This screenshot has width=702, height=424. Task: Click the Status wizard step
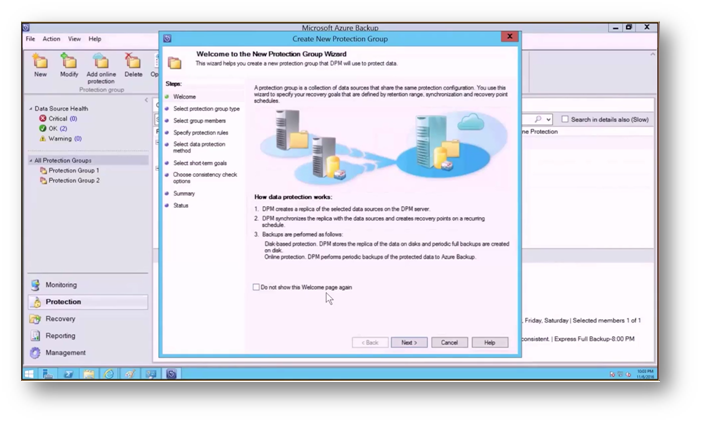click(x=181, y=206)
